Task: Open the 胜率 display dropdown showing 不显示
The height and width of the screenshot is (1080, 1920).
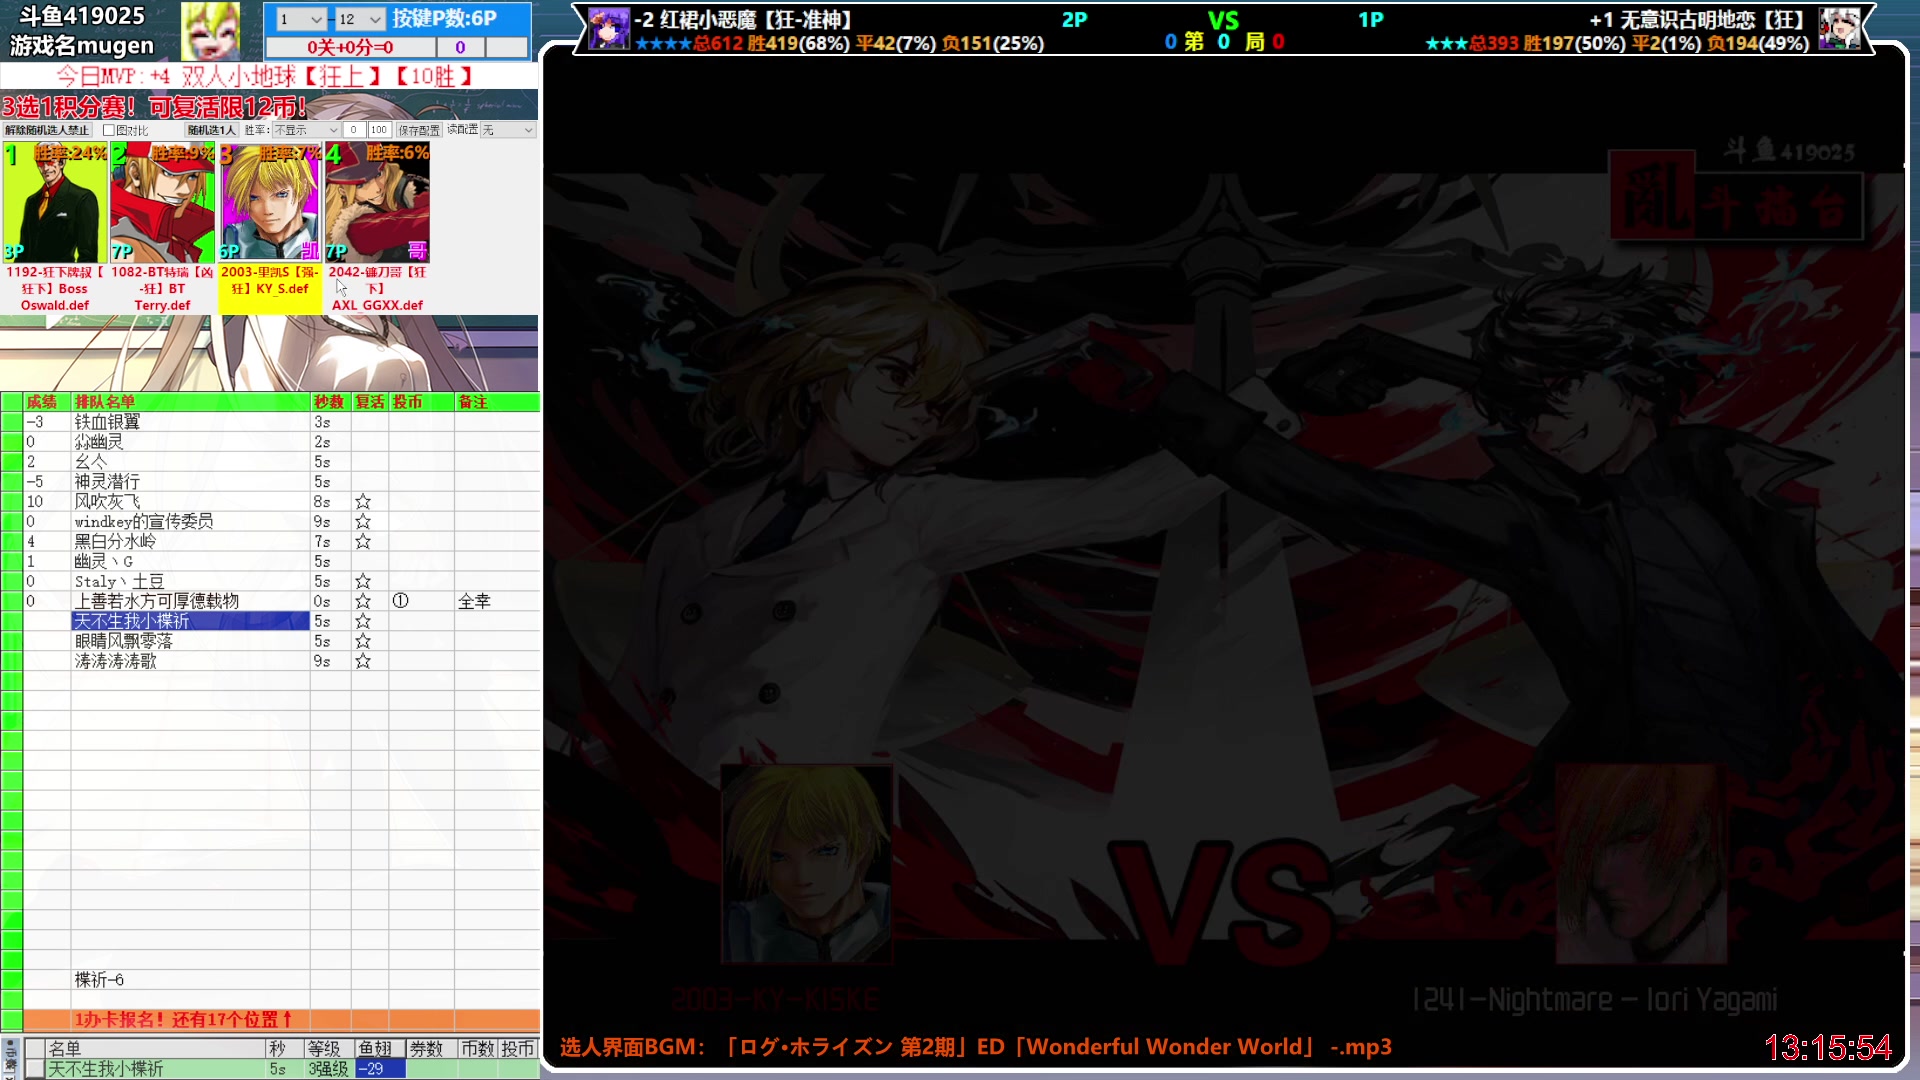Action: point(307,130)
